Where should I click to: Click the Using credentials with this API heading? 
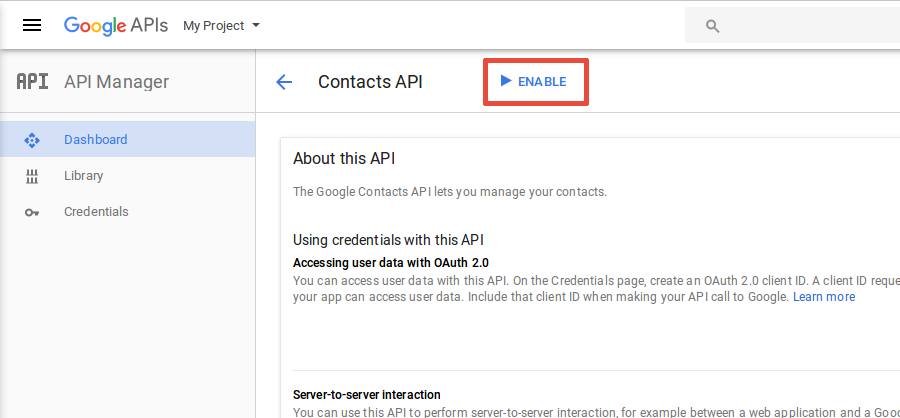point(389,239)
